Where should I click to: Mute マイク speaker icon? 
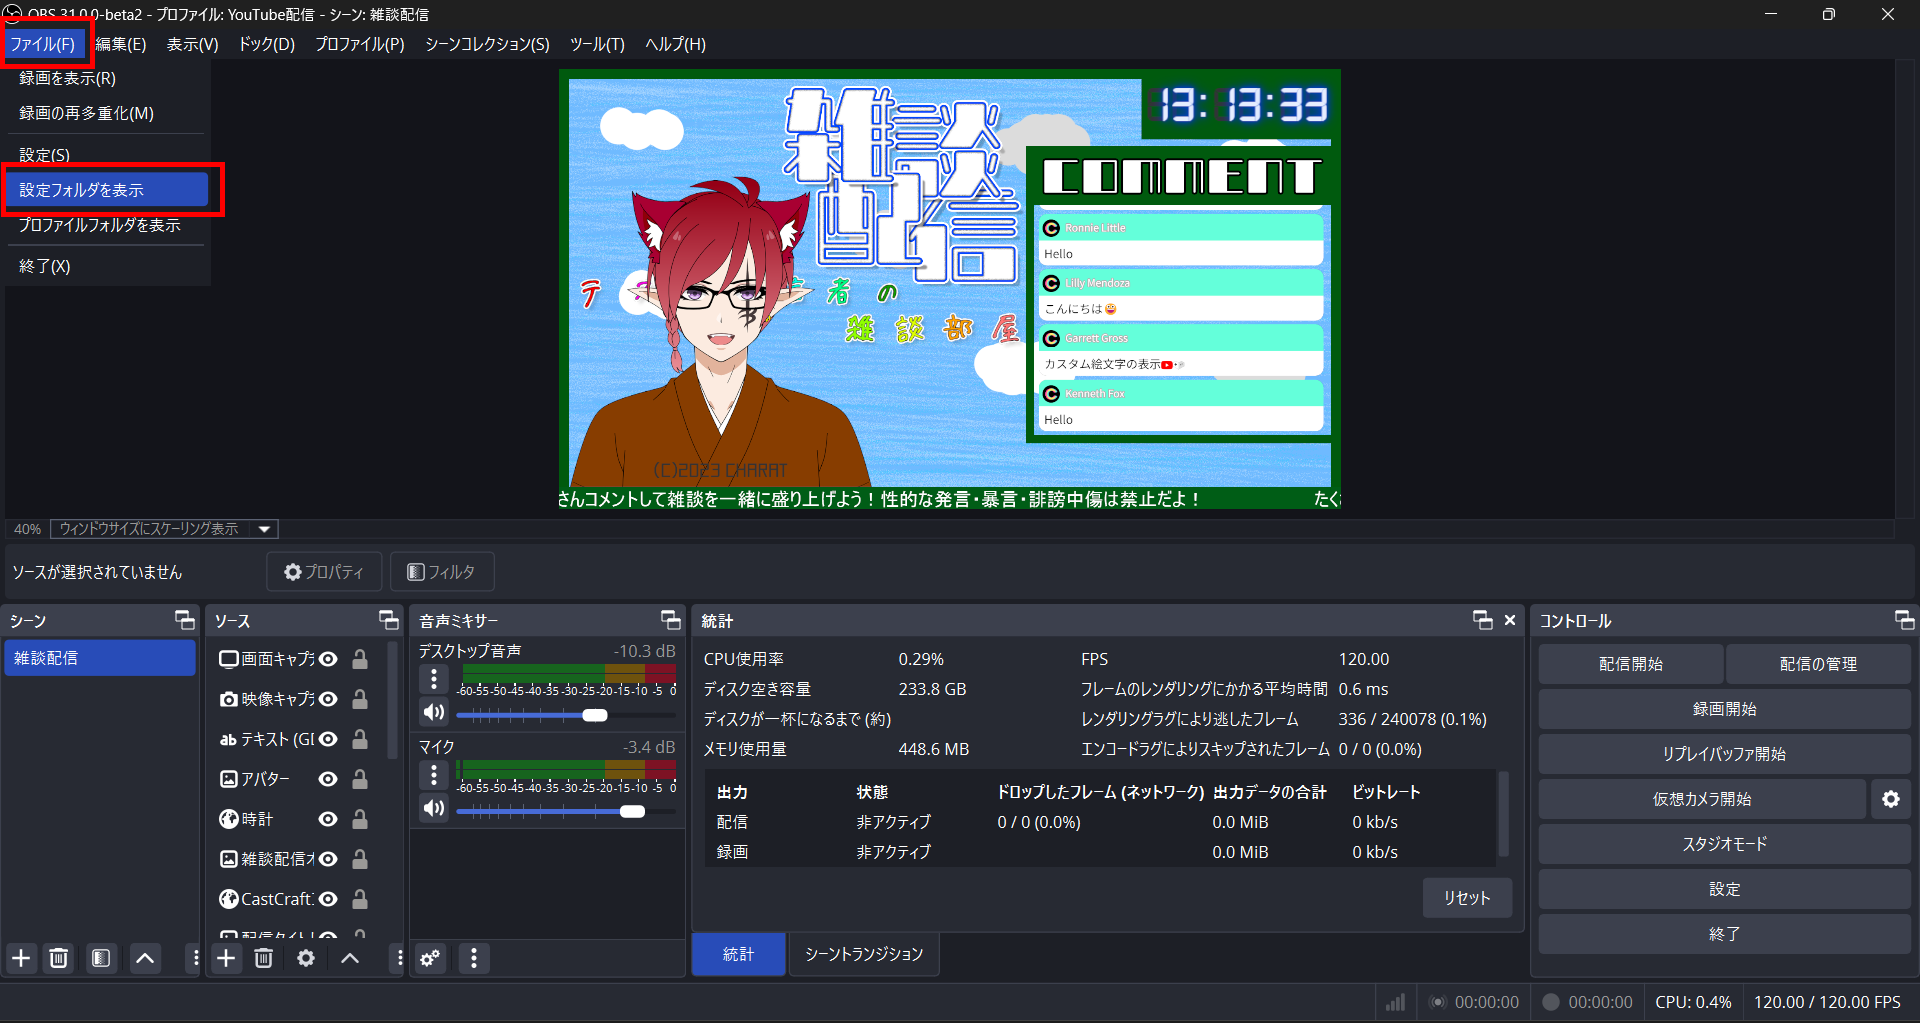point(434,808)
